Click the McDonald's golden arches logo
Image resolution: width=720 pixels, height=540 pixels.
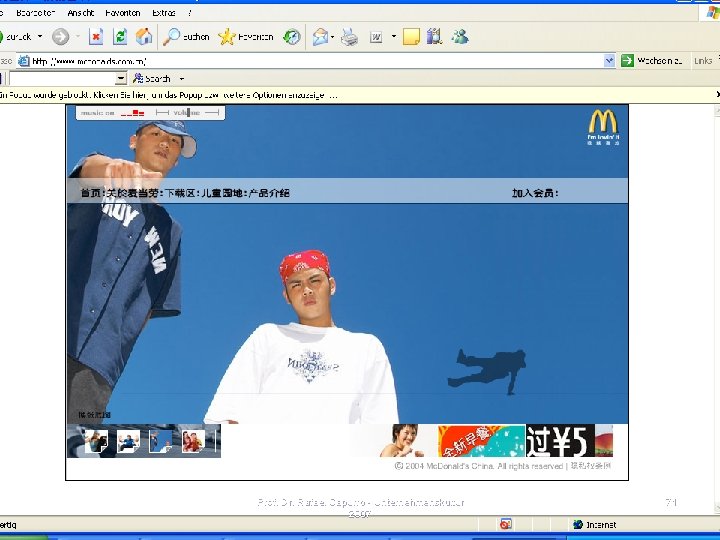pos(603,121)
